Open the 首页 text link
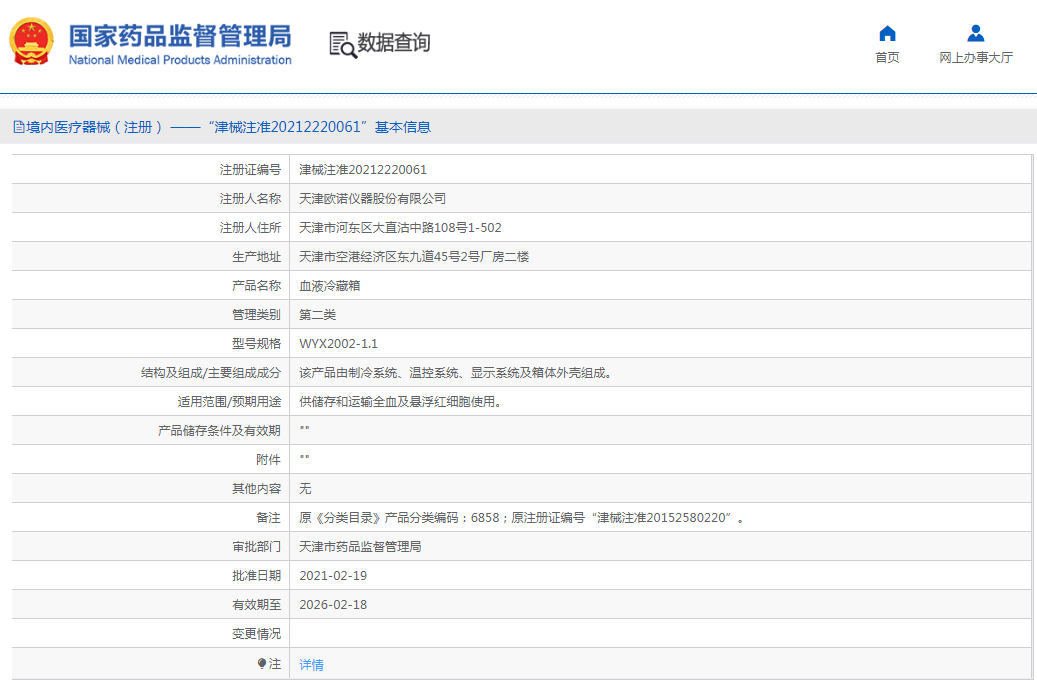This screenshot has height=680, width=1037. pyautogui.click(x=887, y=58)
